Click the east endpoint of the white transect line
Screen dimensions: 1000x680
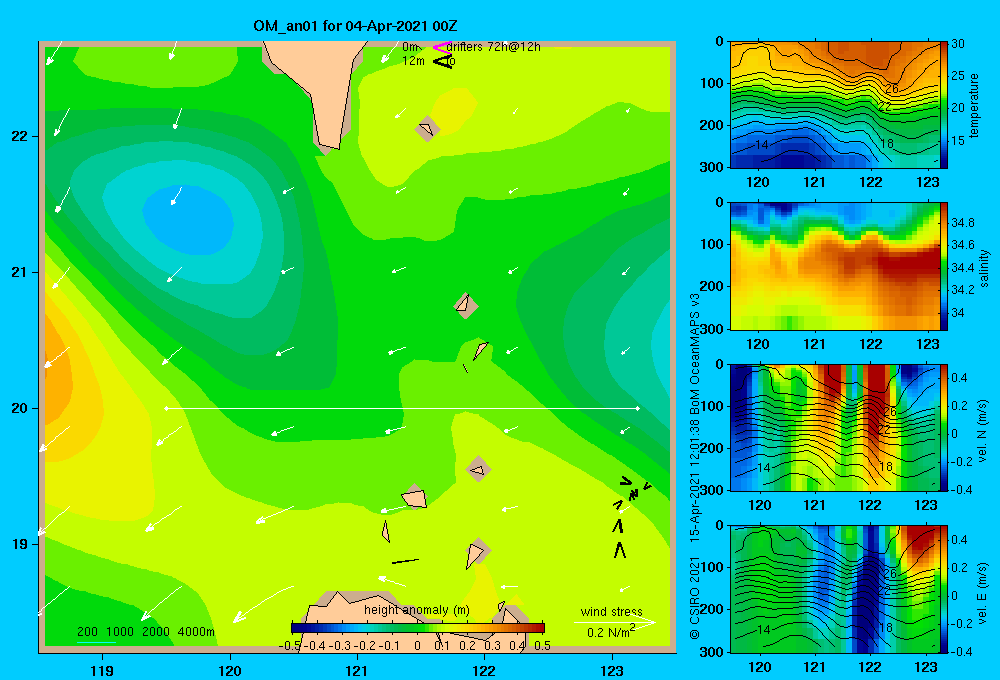pyautogui.click(x=638, y=408)
